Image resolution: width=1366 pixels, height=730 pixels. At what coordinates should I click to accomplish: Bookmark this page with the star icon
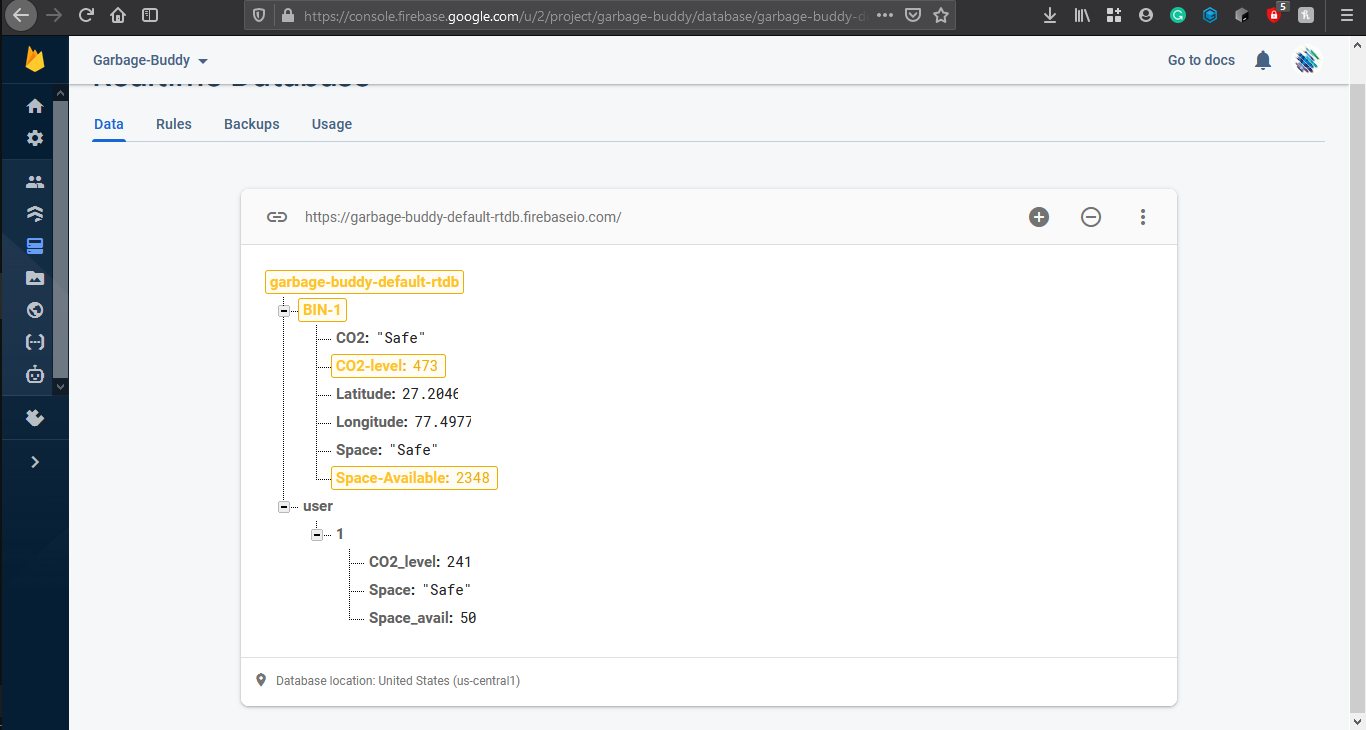point(941,15)
